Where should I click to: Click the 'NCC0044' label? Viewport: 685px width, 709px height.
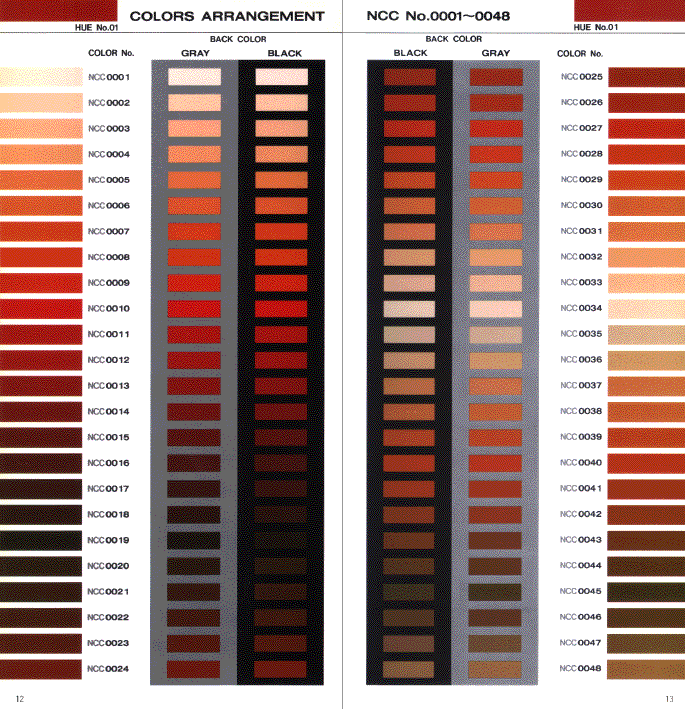pyautogui.click(x=581, y=566)
